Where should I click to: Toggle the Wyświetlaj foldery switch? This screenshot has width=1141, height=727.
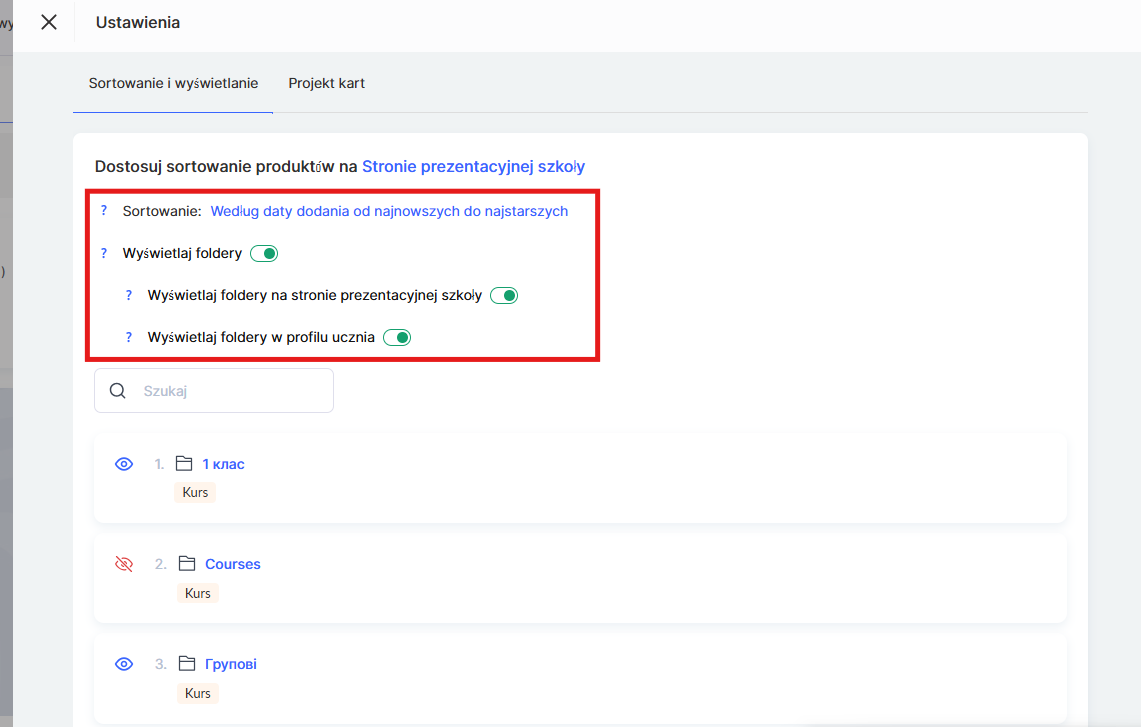(x=263, y=254)
